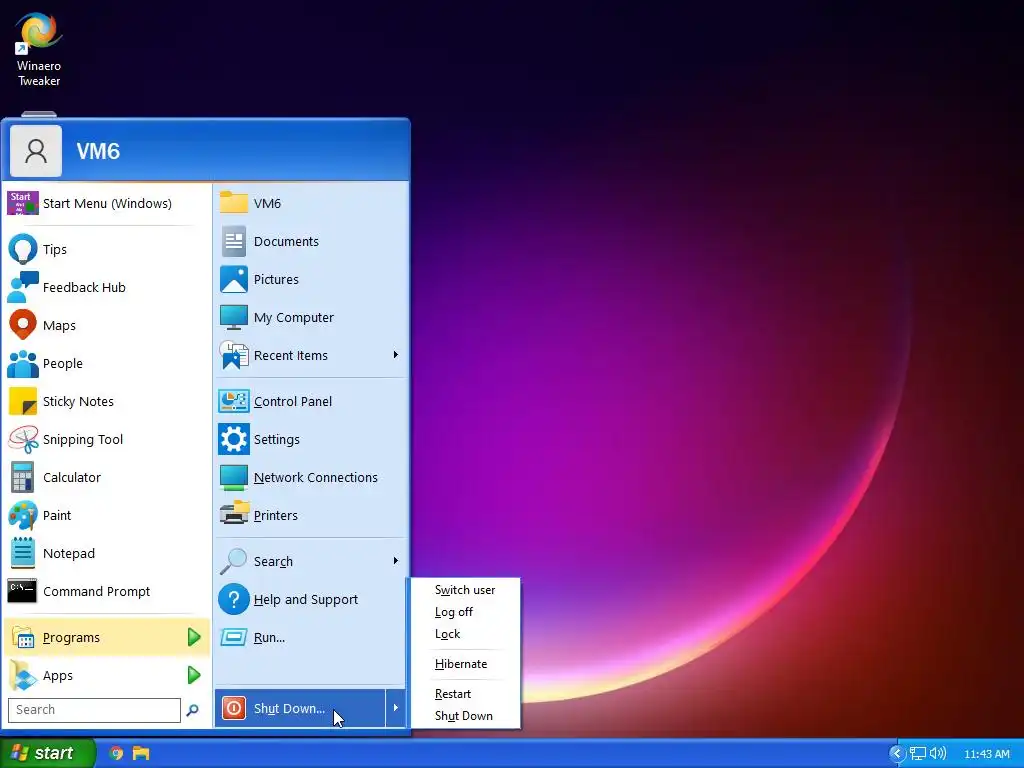This screenshot has width=1024, height=768.
Task: Open Printers icon
Action: click(x=234, y=514)
